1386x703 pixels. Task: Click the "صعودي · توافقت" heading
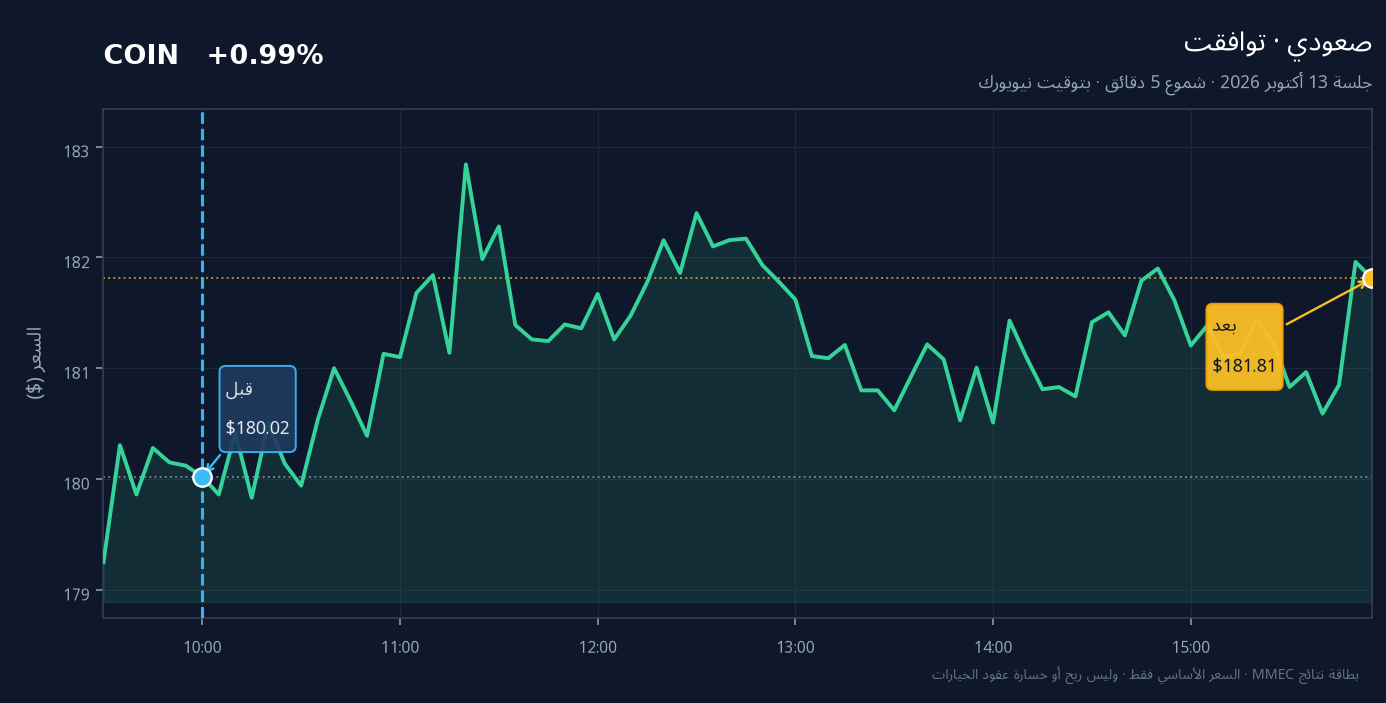(1277, 43)
